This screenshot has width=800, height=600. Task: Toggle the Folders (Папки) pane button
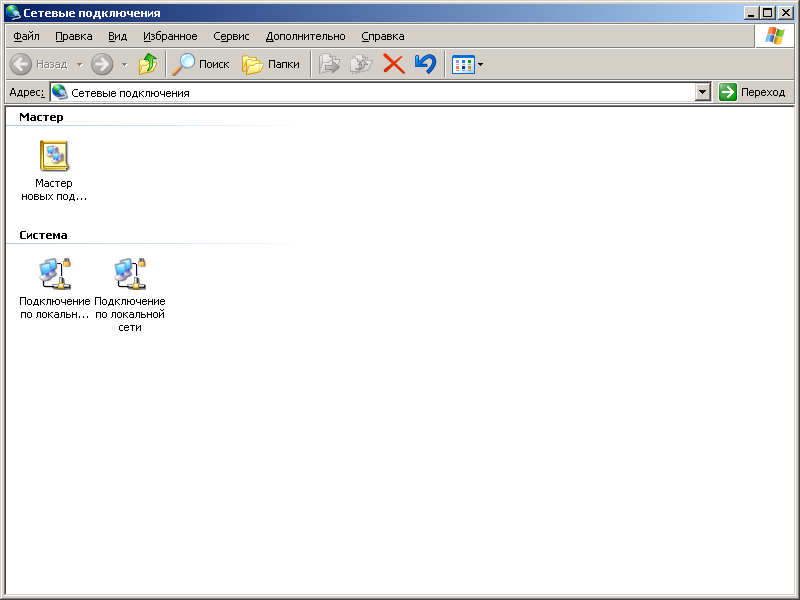point(271,64)
